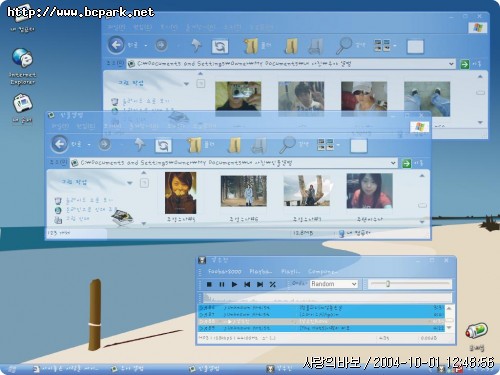Switch to the first taskbar window button

point(66,369)
